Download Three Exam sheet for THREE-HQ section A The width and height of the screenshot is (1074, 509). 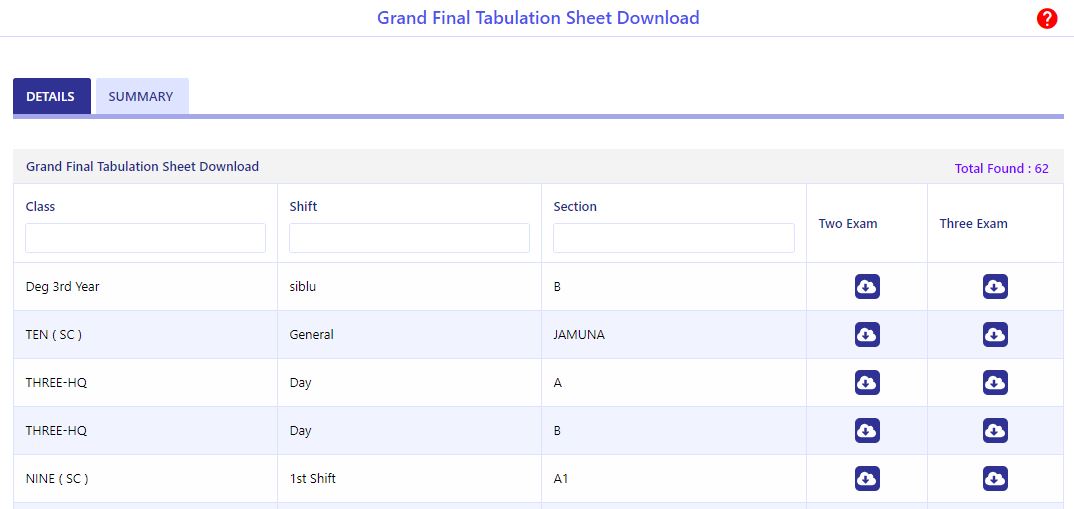point(995,383)
